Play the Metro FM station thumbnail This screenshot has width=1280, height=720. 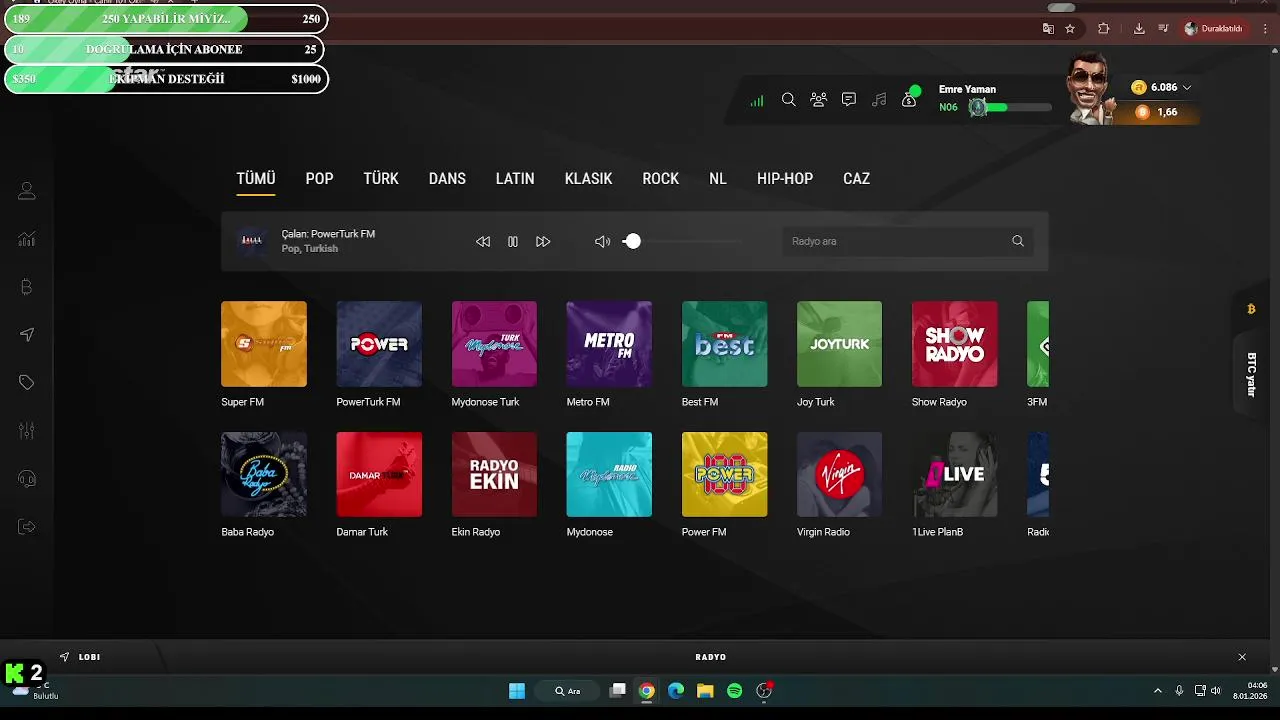coord(609,344)
